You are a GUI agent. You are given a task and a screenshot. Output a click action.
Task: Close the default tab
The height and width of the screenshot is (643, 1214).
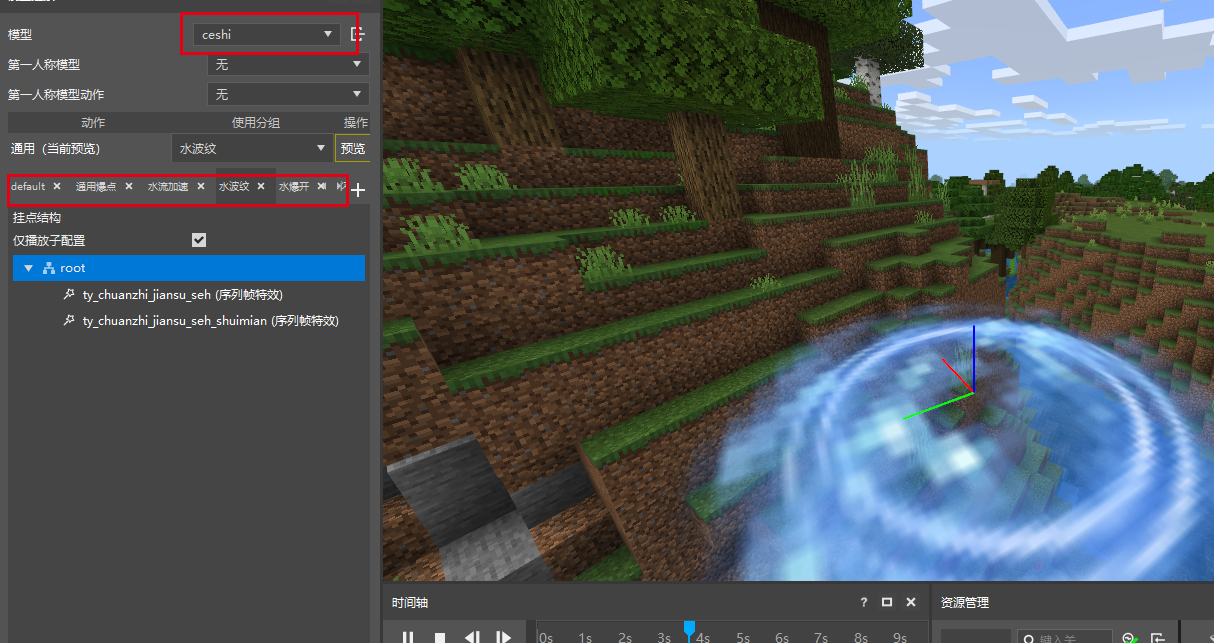coord(57,186)
